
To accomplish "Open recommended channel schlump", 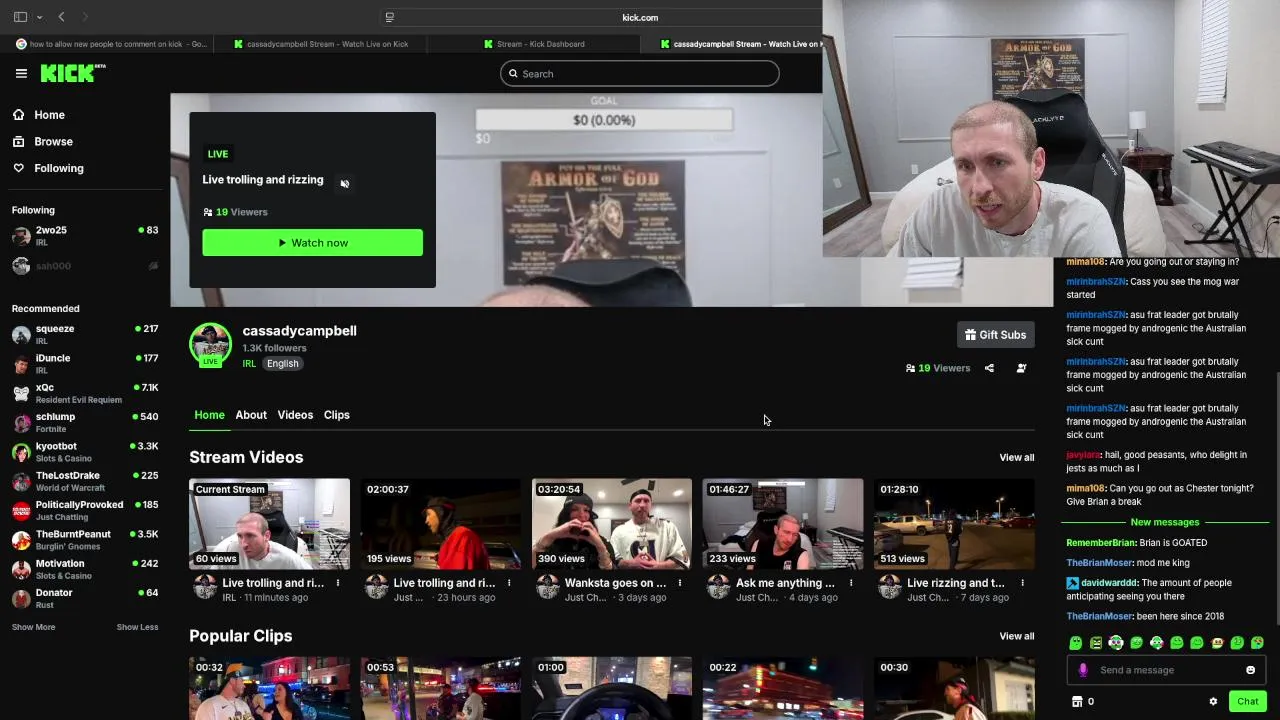I will coord(85,422).
